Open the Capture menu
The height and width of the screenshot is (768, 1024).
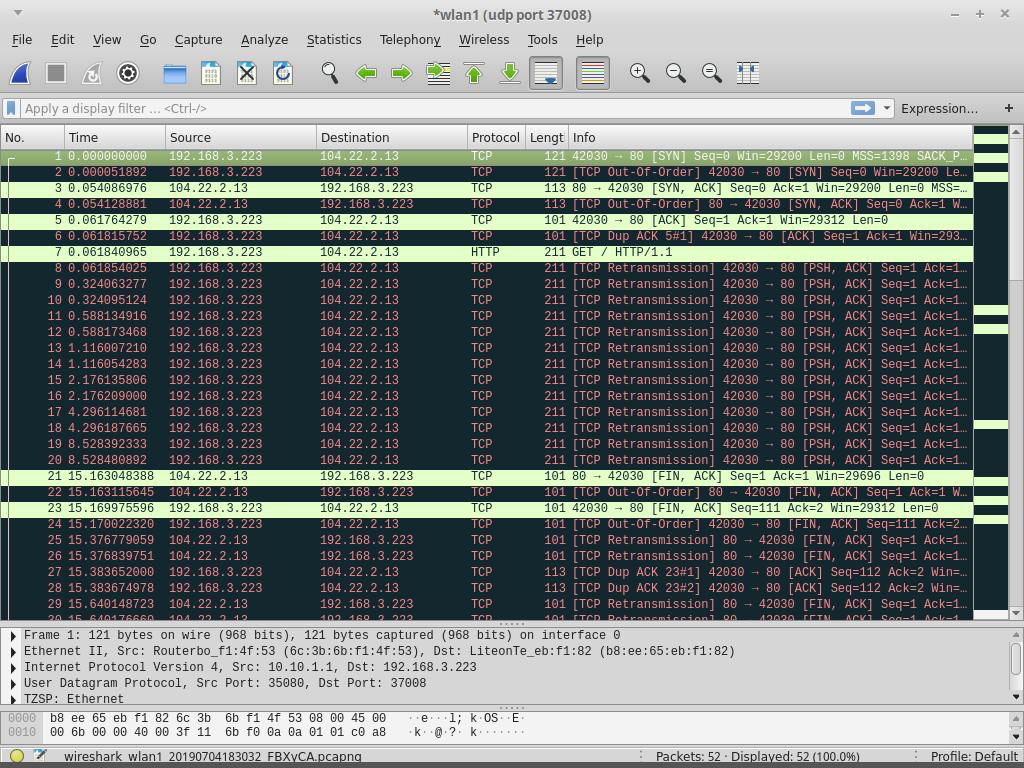coord(199,40)
